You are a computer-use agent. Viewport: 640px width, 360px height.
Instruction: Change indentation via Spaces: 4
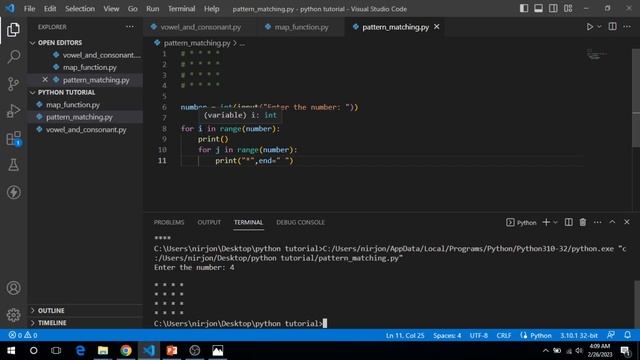(x=447, y=336)
